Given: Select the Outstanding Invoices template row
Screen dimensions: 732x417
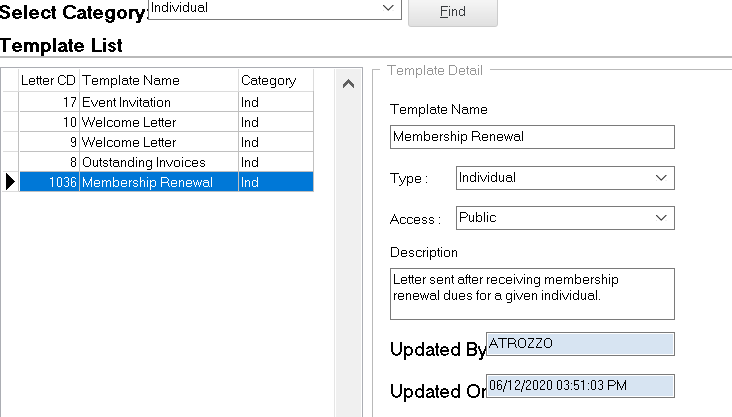Looking at the screenshot, I should point(166,162).
